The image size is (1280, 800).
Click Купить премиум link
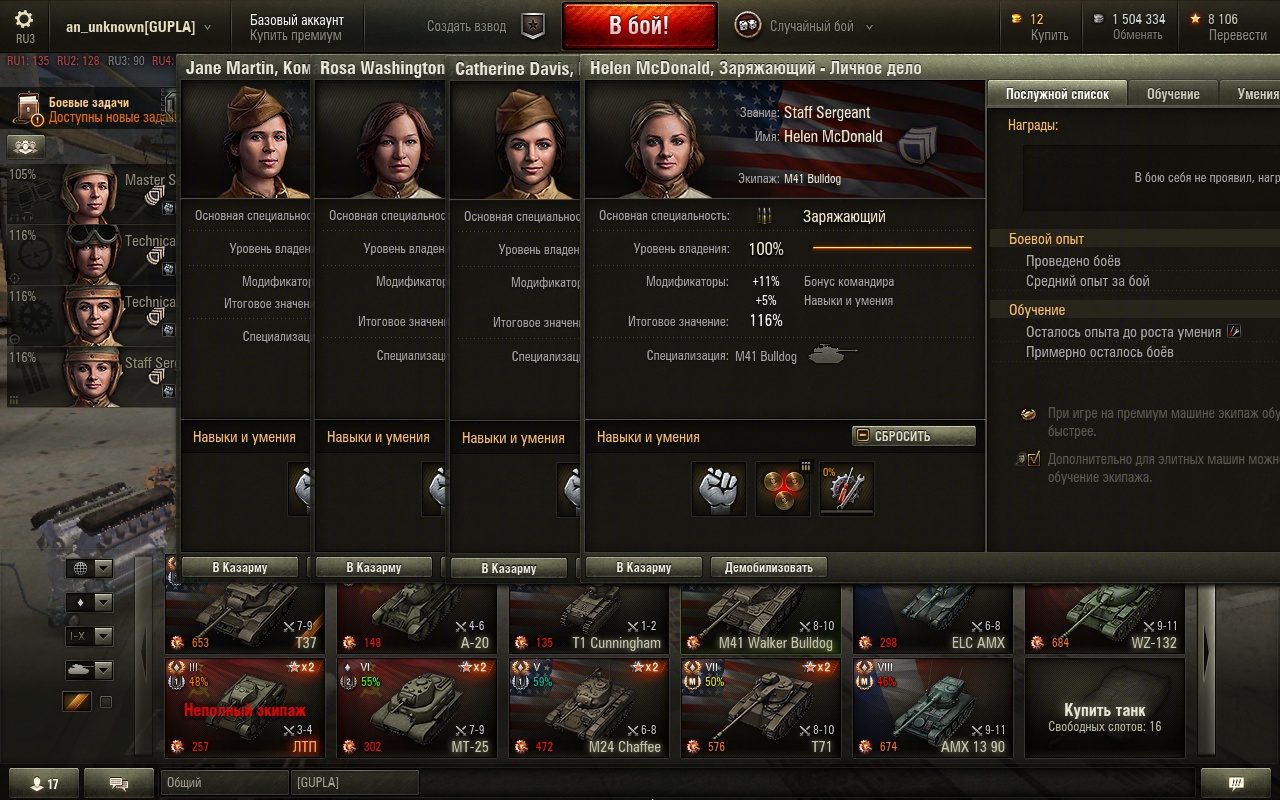tap(296, 35)
